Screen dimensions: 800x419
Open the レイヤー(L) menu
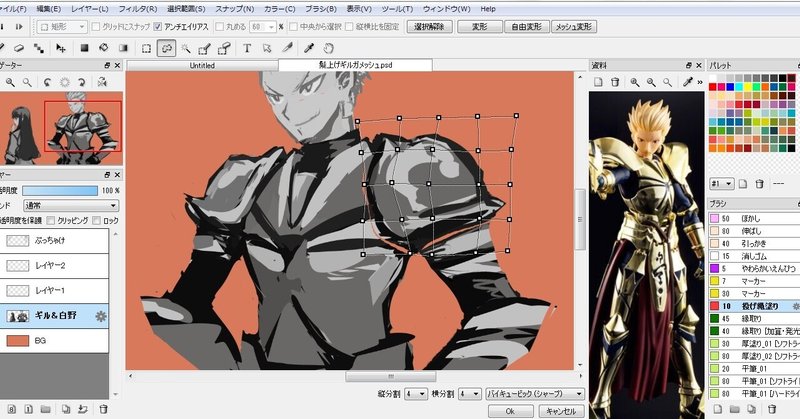point(90,9)
